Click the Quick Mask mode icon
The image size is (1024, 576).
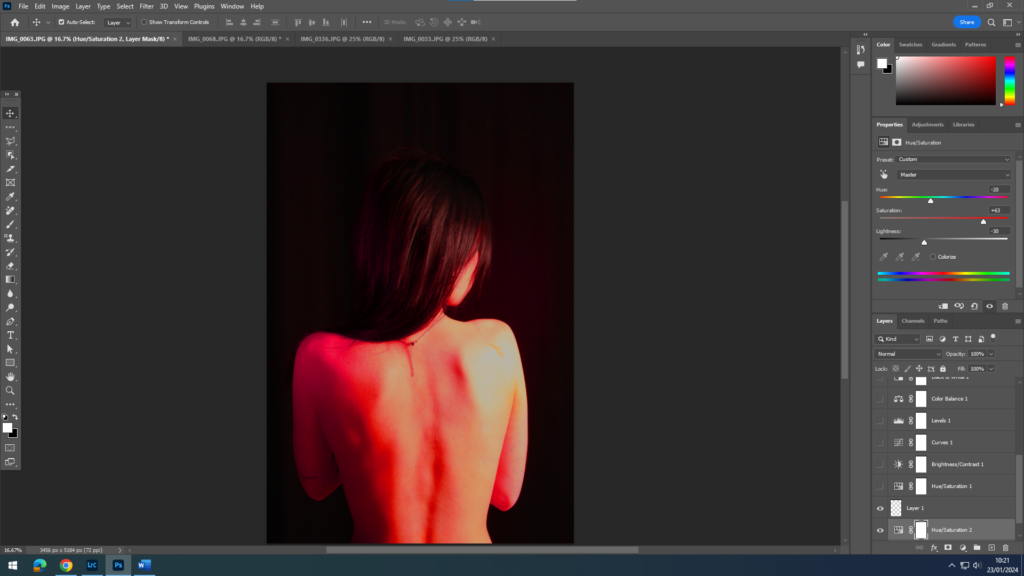(10, 448)
